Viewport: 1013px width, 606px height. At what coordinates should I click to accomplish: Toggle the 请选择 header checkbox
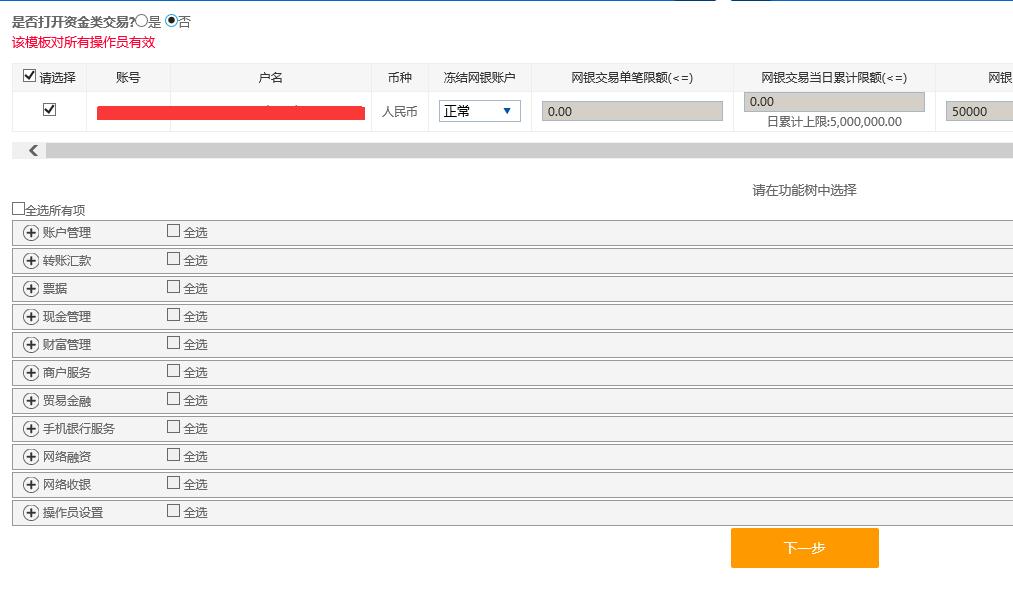point(29,77)
